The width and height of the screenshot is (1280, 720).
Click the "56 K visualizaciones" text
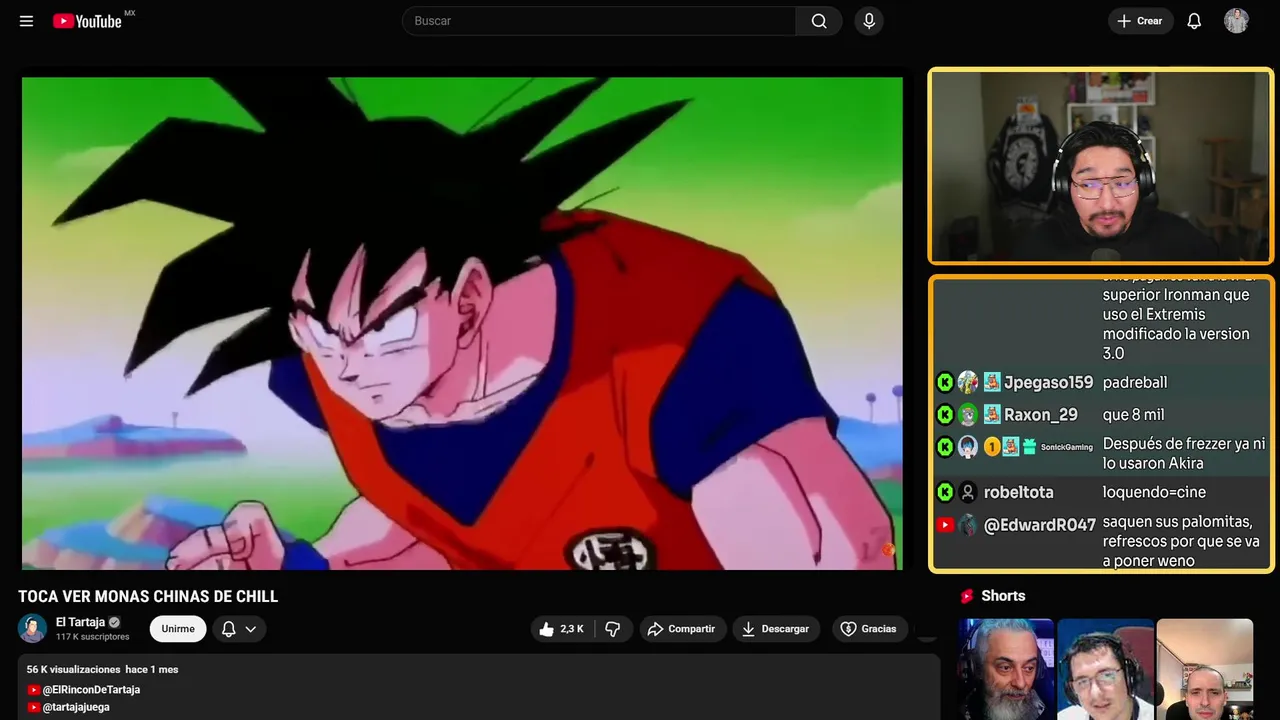tap(74, 669)
